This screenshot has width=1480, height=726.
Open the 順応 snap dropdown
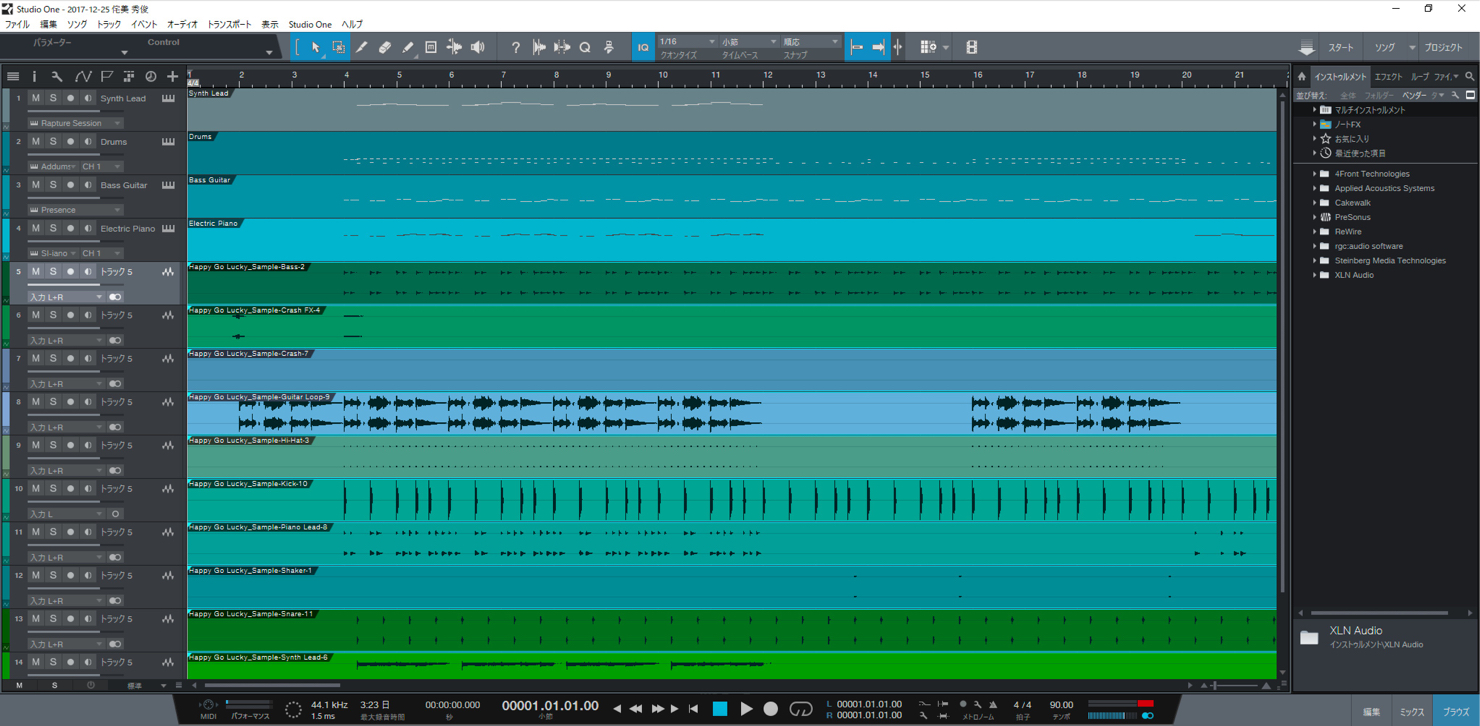pos(811,42)
